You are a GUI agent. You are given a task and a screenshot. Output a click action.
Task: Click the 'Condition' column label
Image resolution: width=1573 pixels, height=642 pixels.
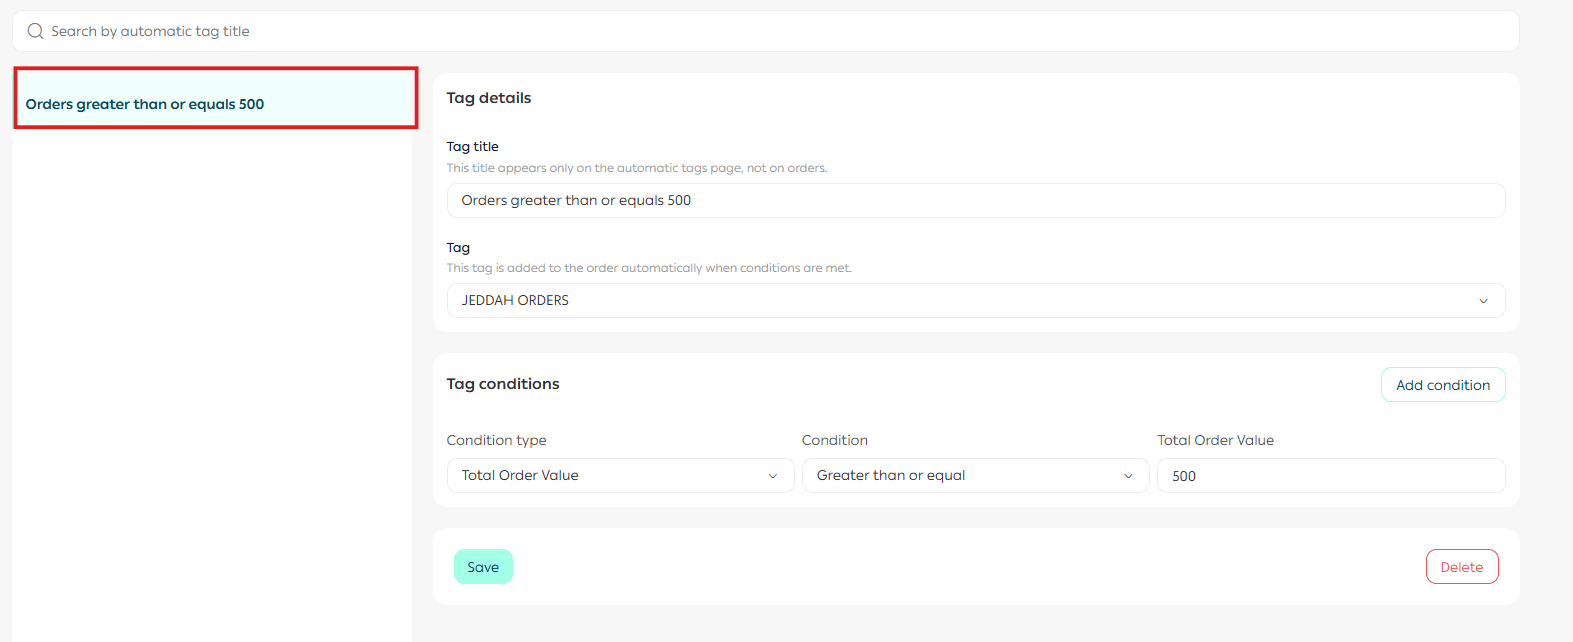point(834,440)
